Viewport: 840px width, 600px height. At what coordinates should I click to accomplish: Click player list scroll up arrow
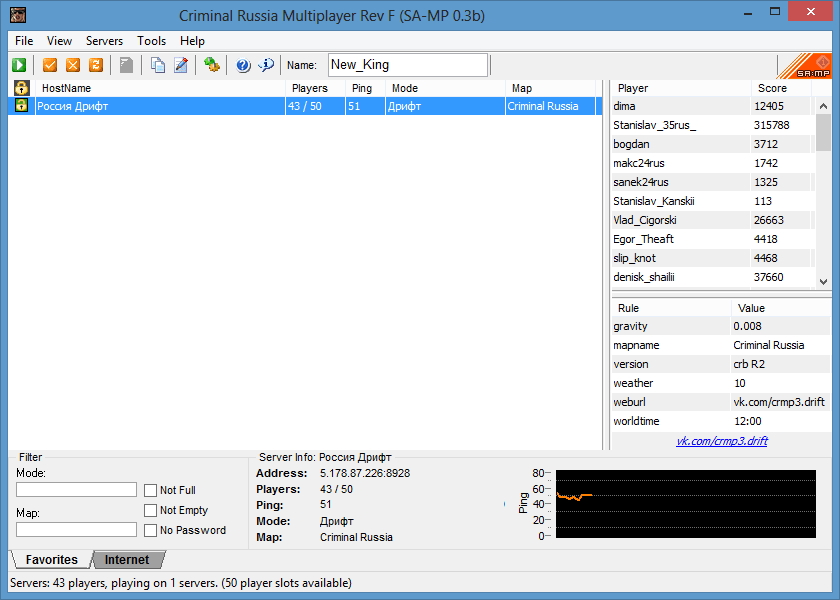point(823,107)
